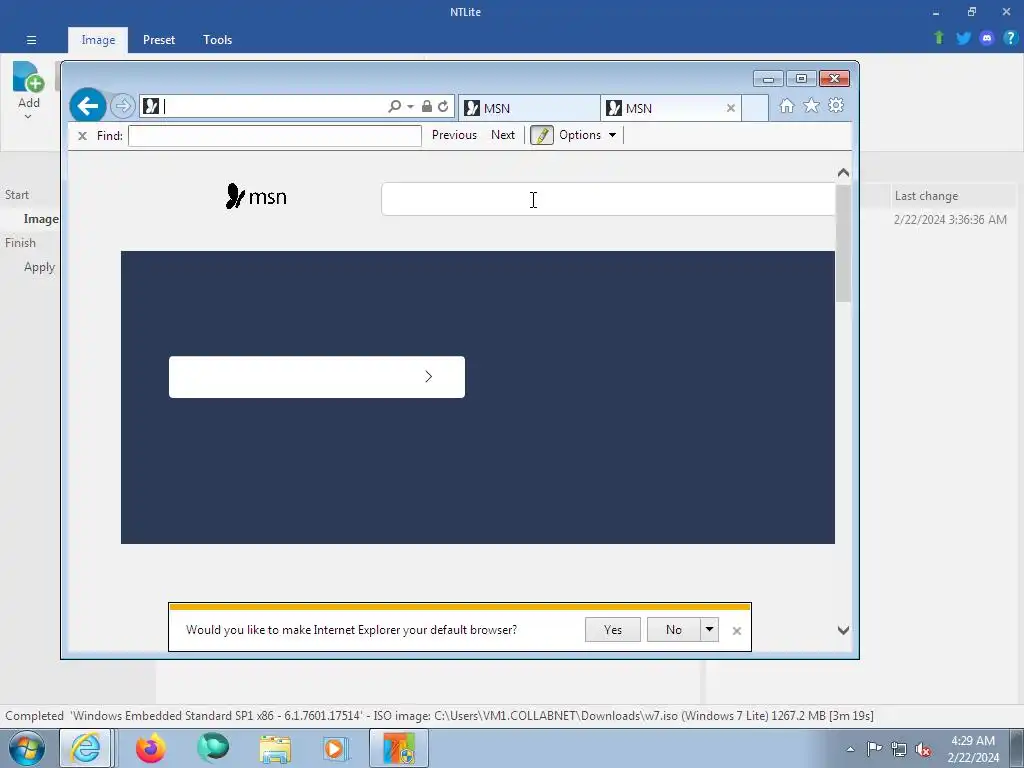
Task: Dismiss the default browser notification bar
Action: [737, 631]
